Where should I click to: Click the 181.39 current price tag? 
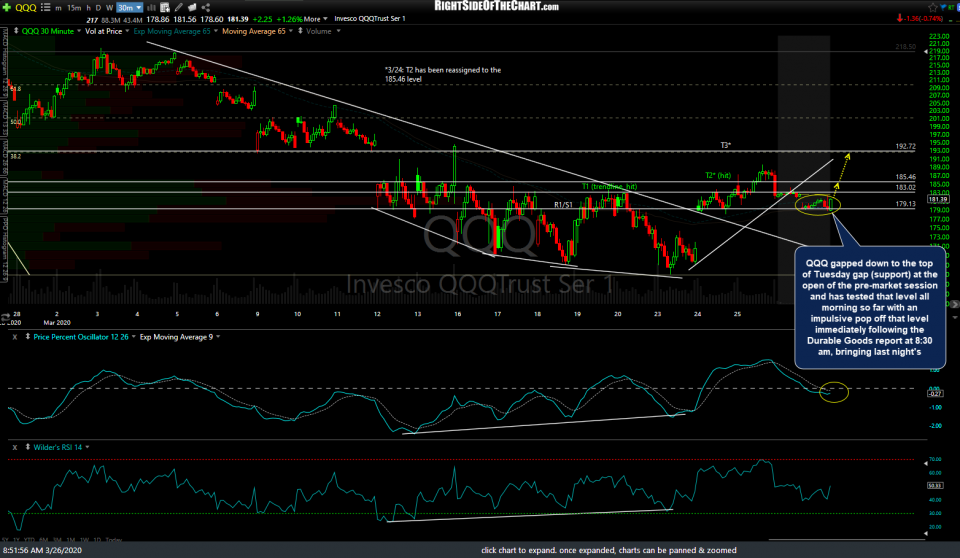point(938,199)
